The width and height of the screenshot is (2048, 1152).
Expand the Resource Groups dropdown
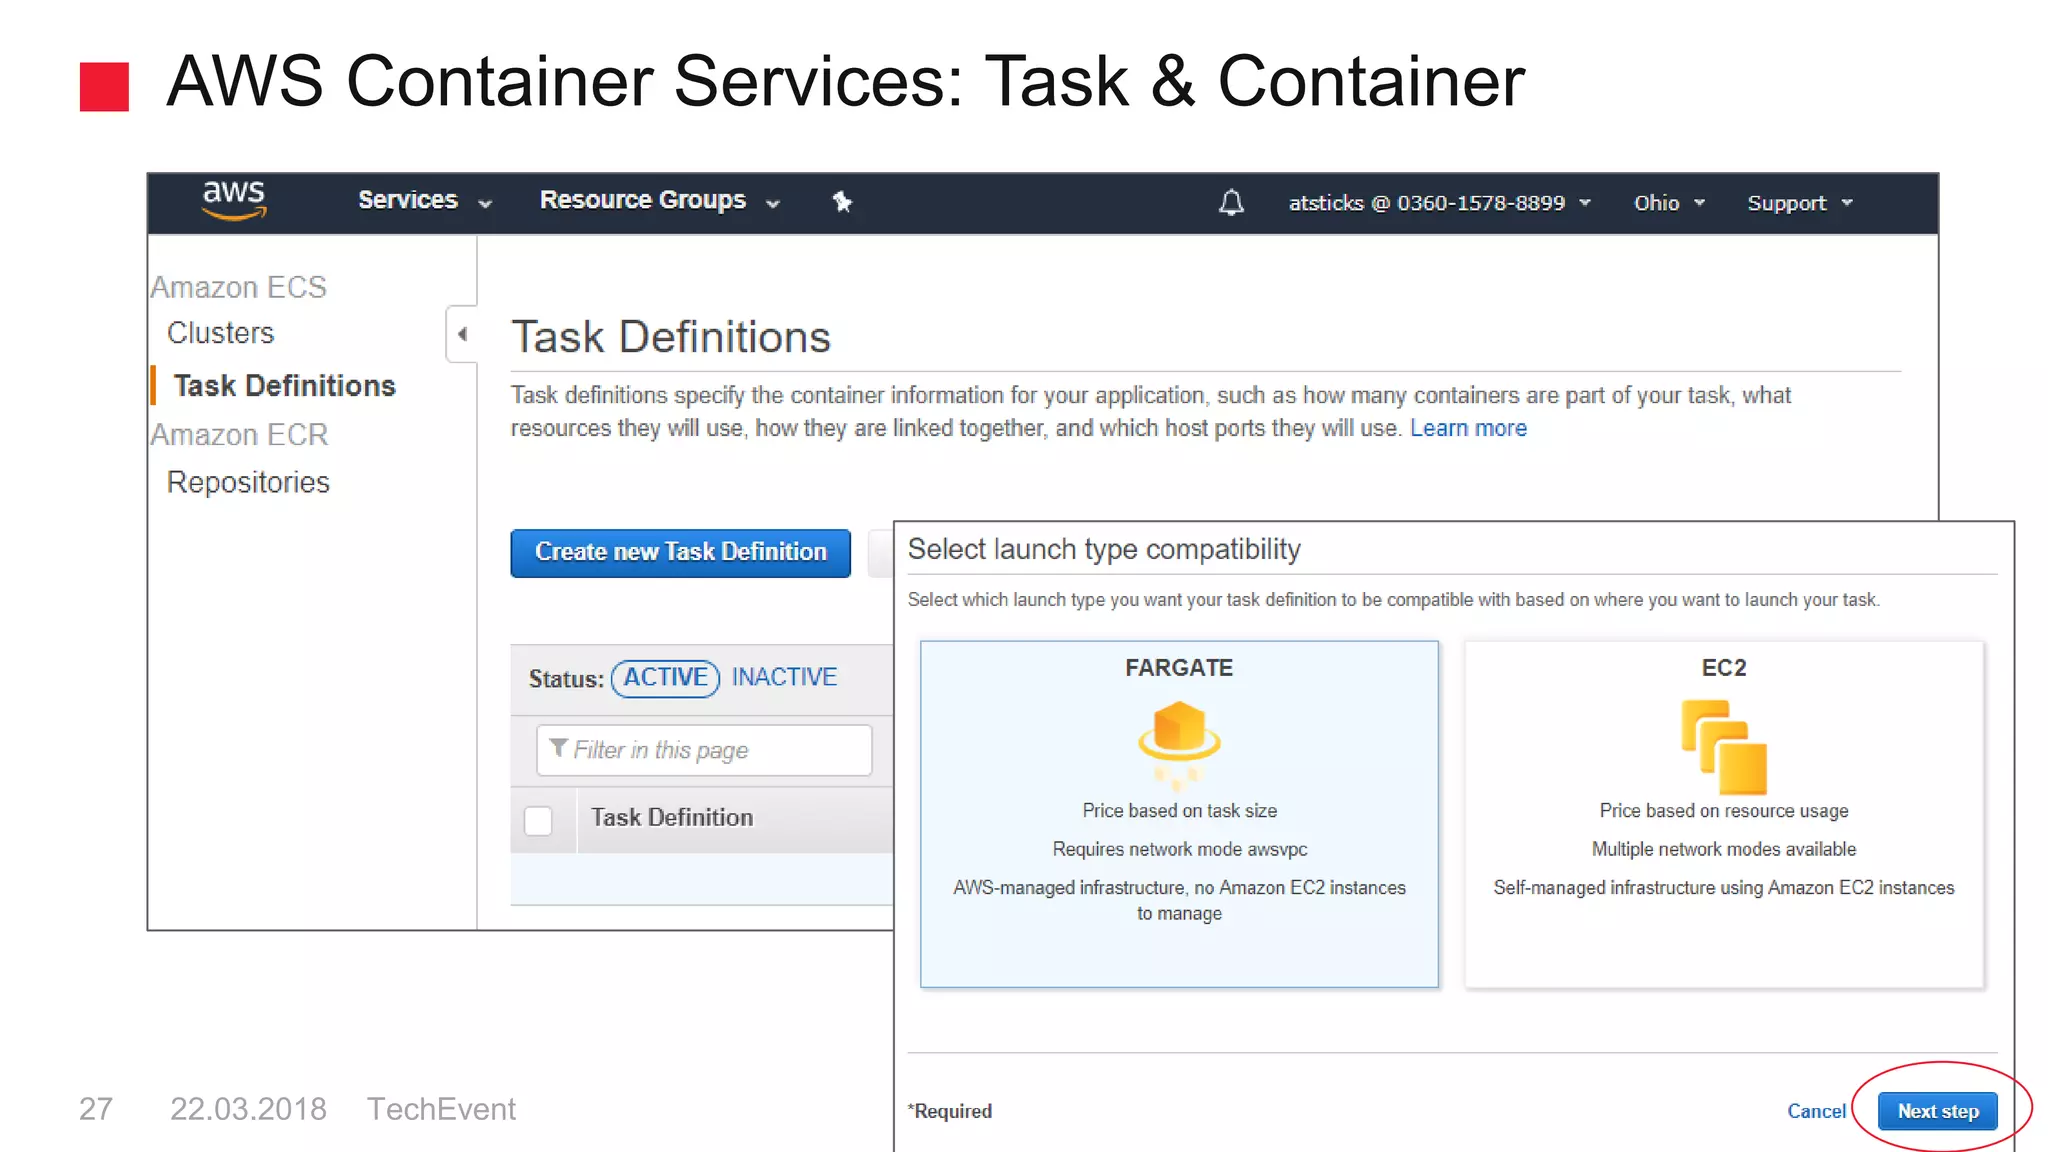(x=659, y=201)
